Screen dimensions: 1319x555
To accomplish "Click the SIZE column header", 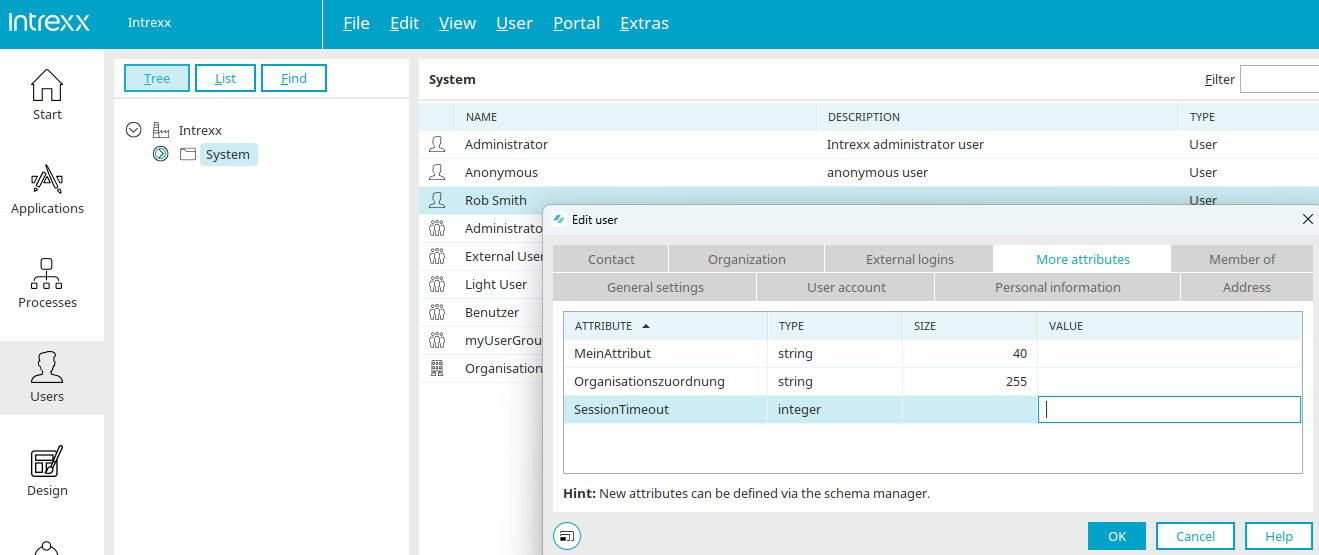I will [970, 326].
